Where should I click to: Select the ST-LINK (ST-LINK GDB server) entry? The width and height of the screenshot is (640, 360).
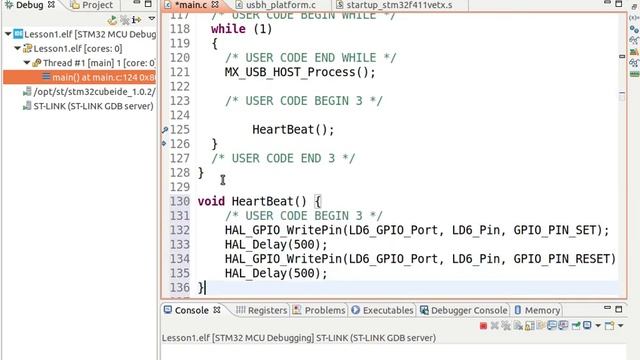(89, 106)
